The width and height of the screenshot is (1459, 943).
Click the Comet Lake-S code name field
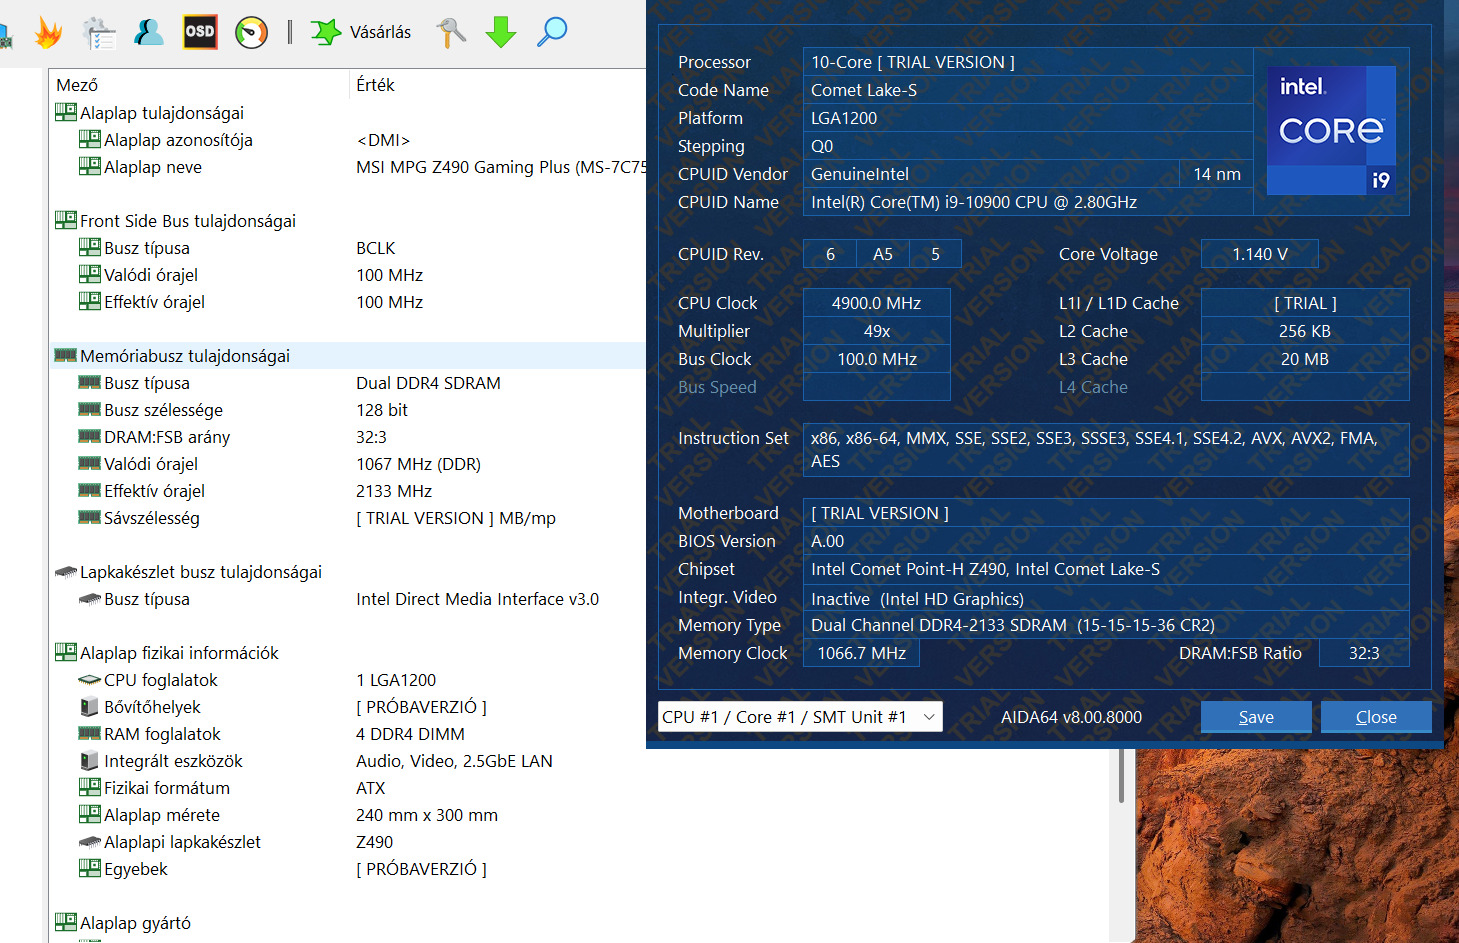pos(1028,90)
